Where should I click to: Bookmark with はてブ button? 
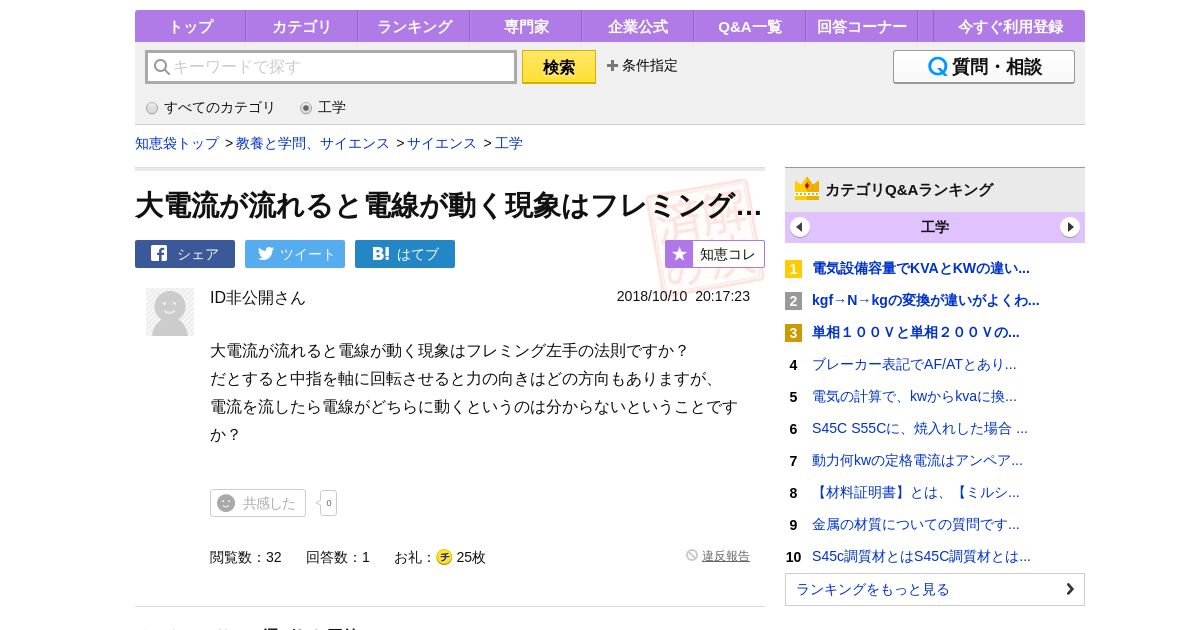pyautogui.click(x=405, y=254)
